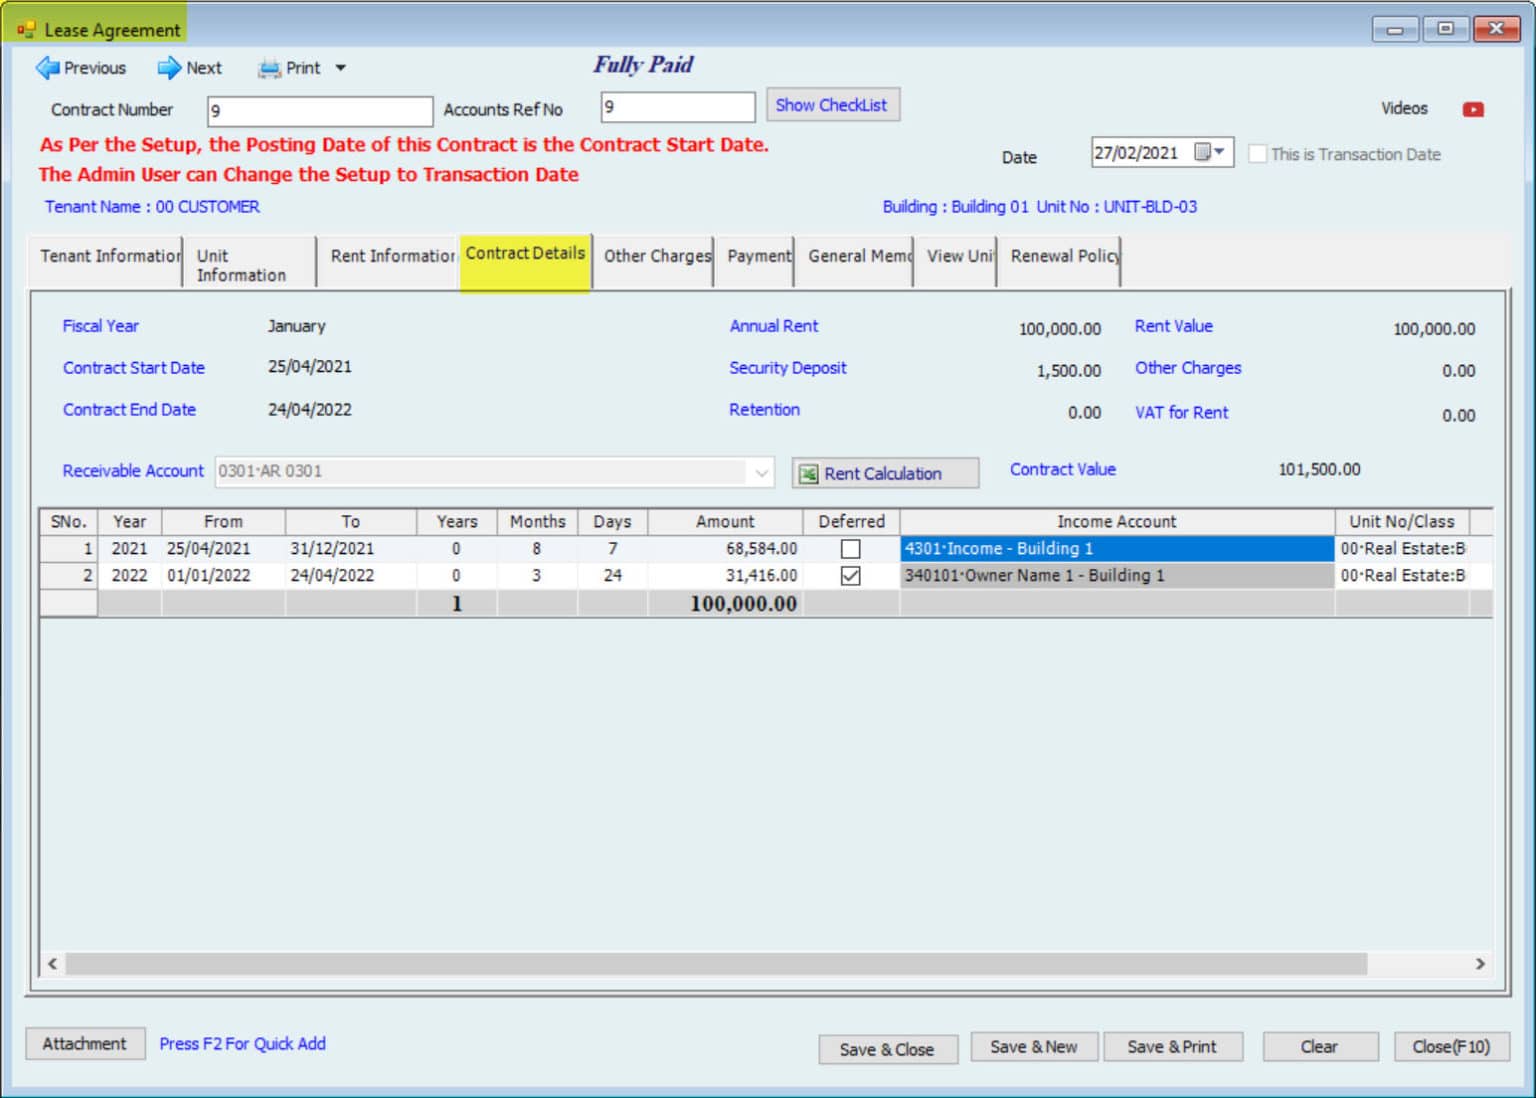Open the Videos YouTube icon
The width and height of the screenshot is (1536, 1098).
coord(1472,109)
